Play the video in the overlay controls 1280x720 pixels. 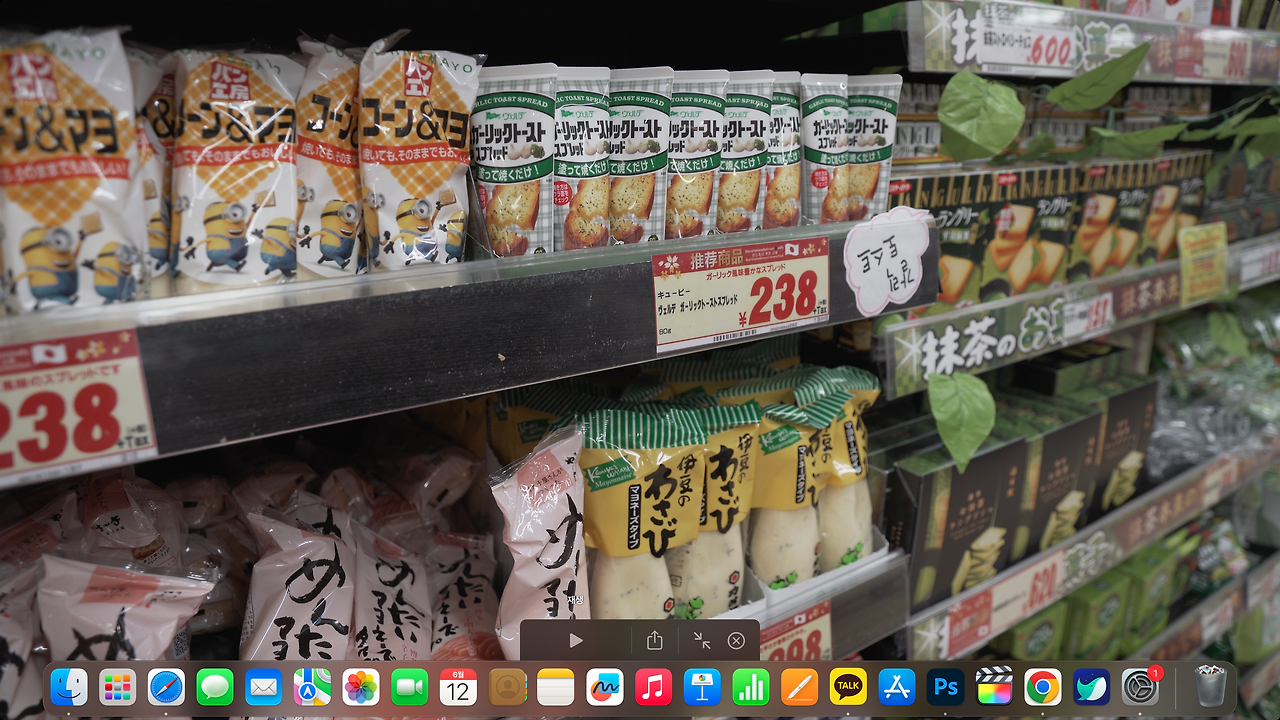(575, 640)
